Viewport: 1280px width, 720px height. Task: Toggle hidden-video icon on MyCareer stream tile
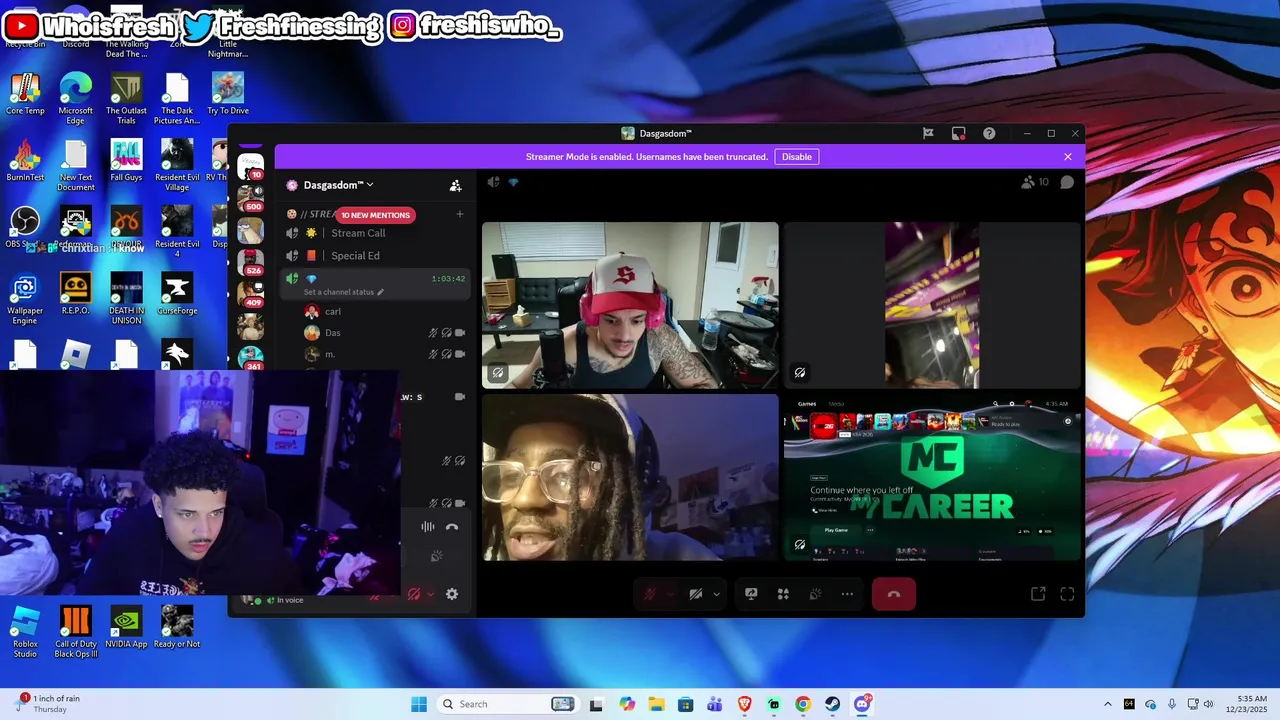[800, 545]
